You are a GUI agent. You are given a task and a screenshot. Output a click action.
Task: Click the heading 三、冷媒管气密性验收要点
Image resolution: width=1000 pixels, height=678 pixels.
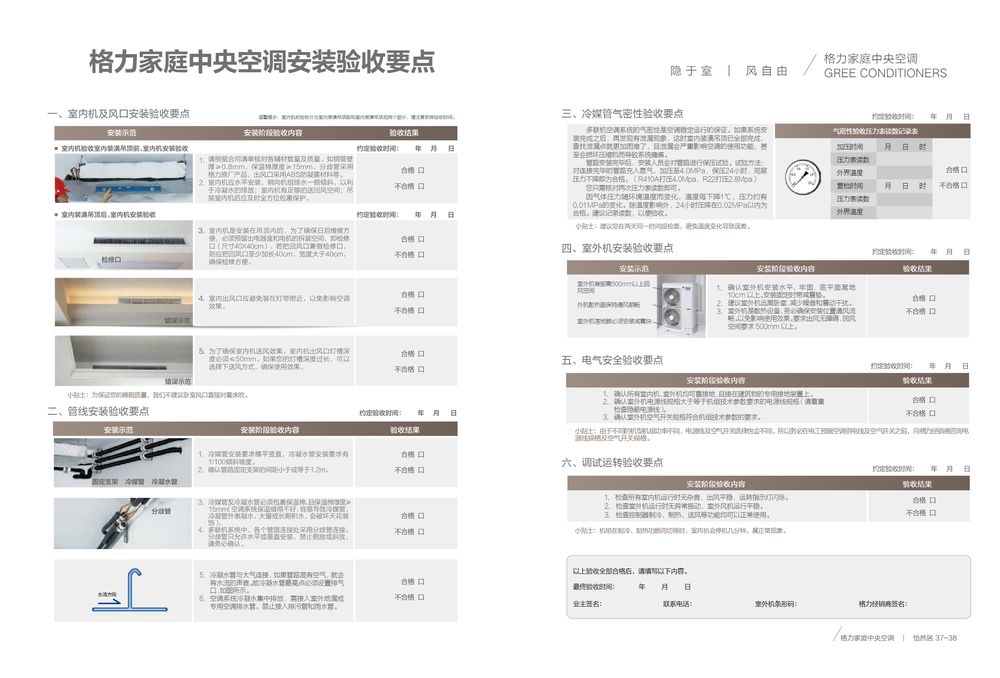[x=622, y=114]
